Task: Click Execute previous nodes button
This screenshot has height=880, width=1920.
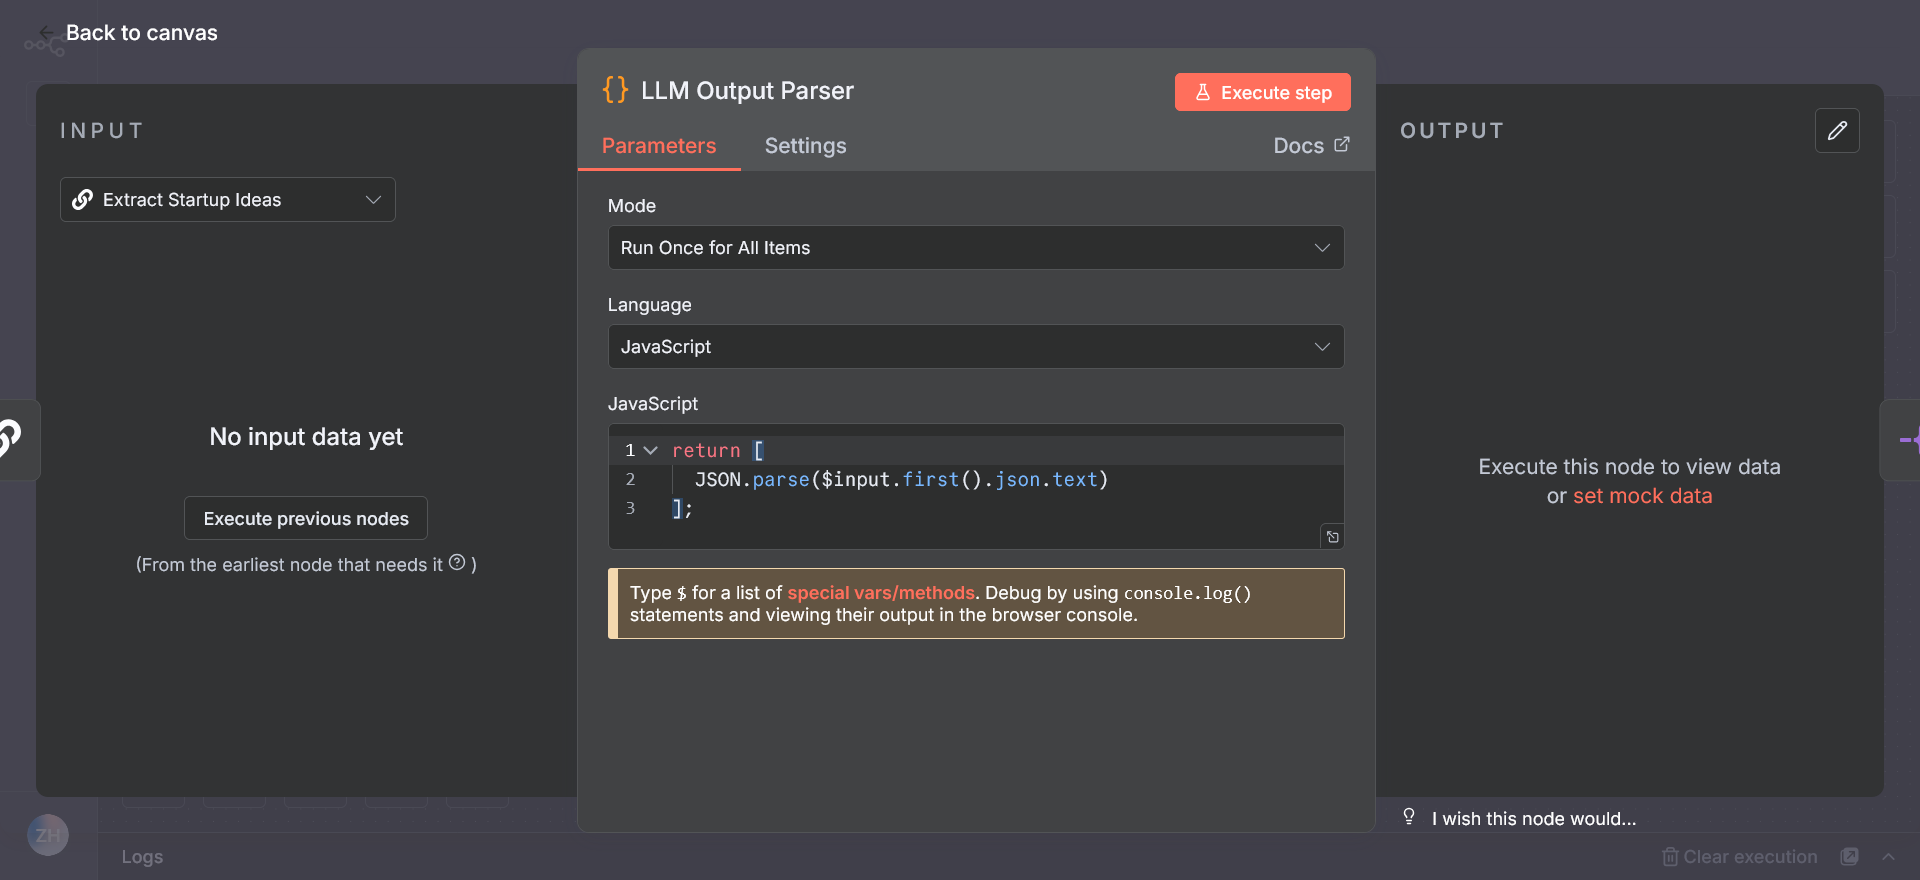Action: (306, 519)
